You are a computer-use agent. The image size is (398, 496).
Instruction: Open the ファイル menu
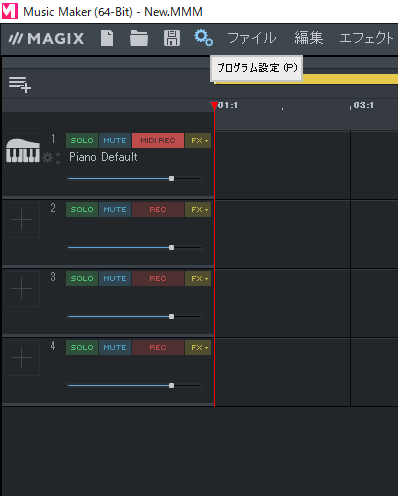tap(252, 38)
